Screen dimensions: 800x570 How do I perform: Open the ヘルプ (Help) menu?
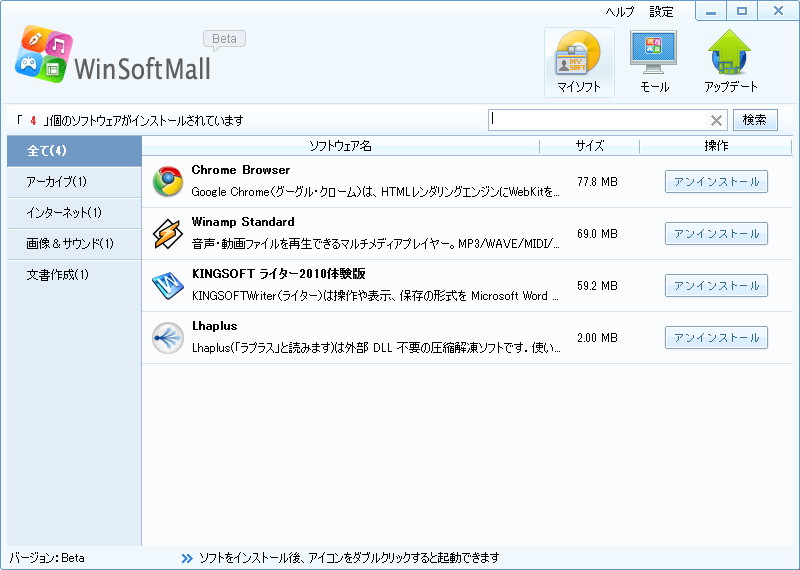(620, 12)
